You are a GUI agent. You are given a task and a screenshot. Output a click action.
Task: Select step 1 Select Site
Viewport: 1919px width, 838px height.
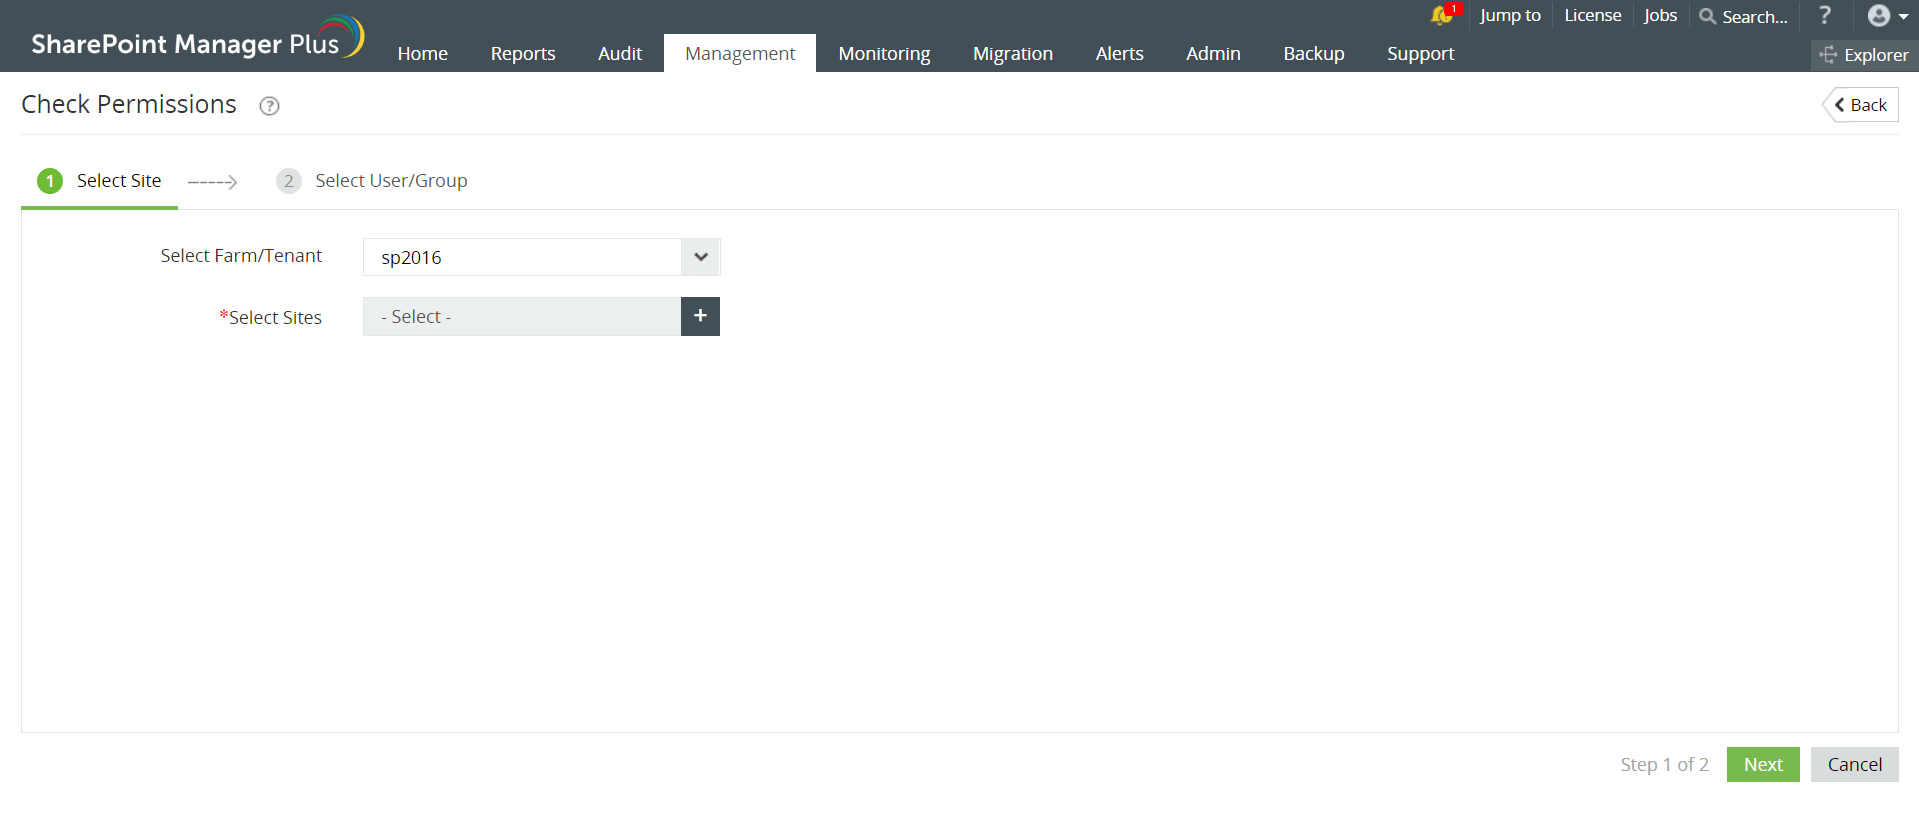99,181
